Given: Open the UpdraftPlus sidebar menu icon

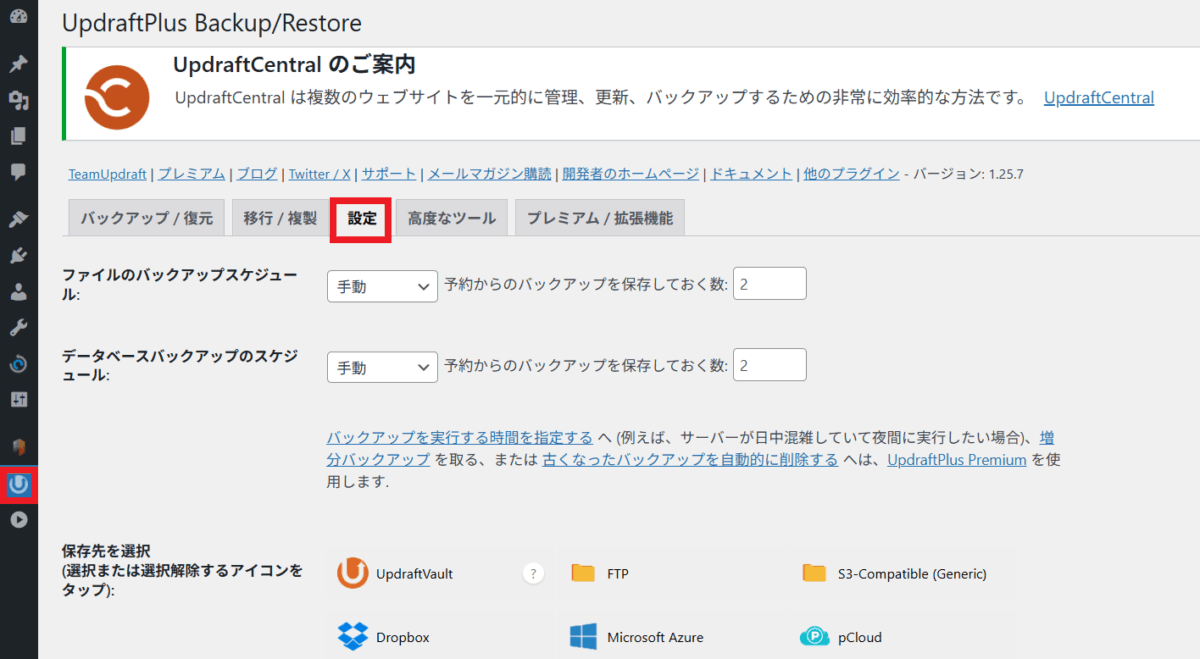Looking at the screenshot, I should [18, 485].
